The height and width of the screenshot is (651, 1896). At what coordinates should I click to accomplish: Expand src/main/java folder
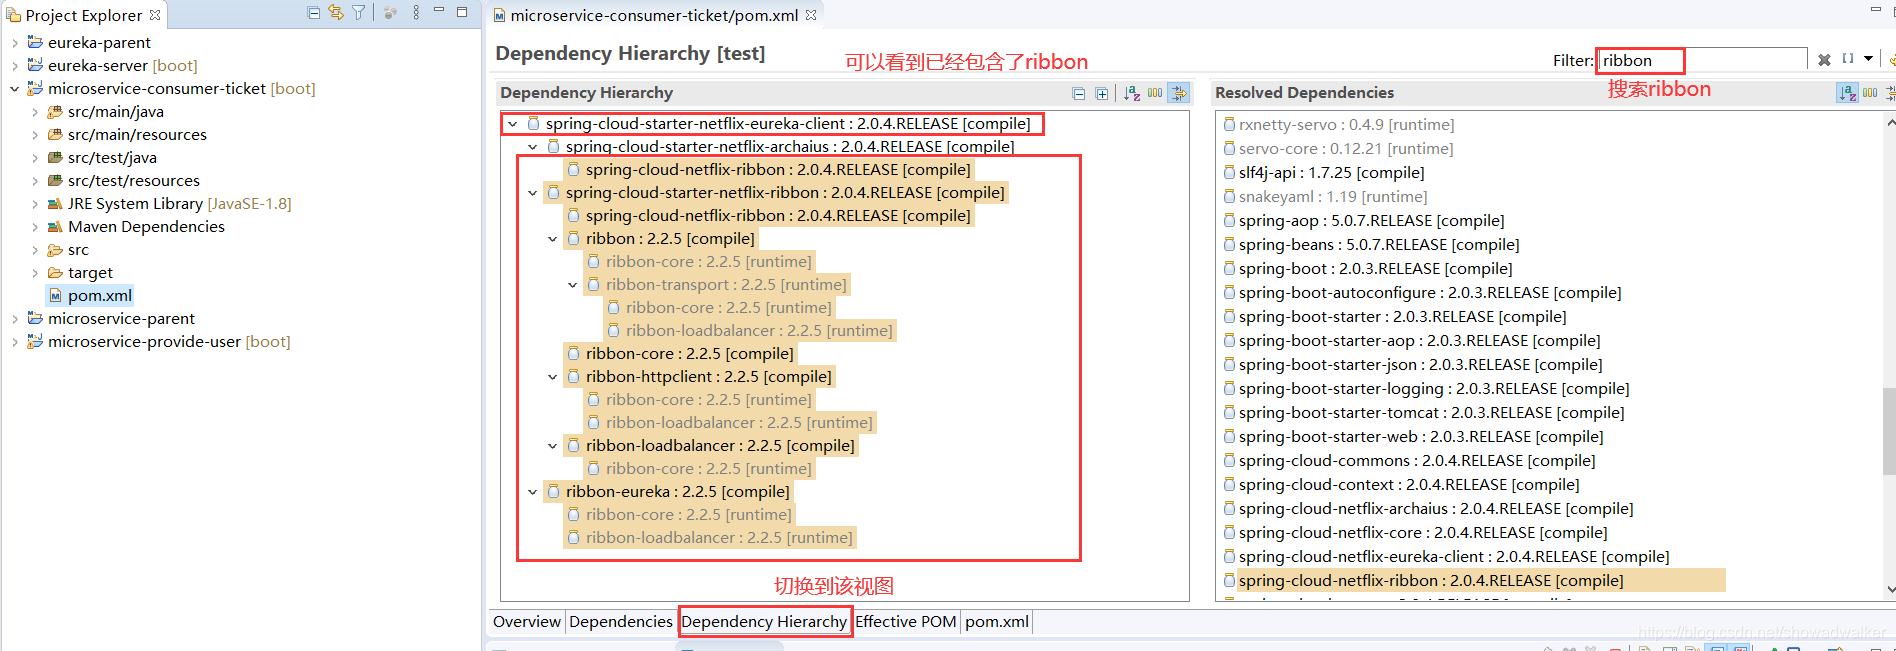[35, 112]
